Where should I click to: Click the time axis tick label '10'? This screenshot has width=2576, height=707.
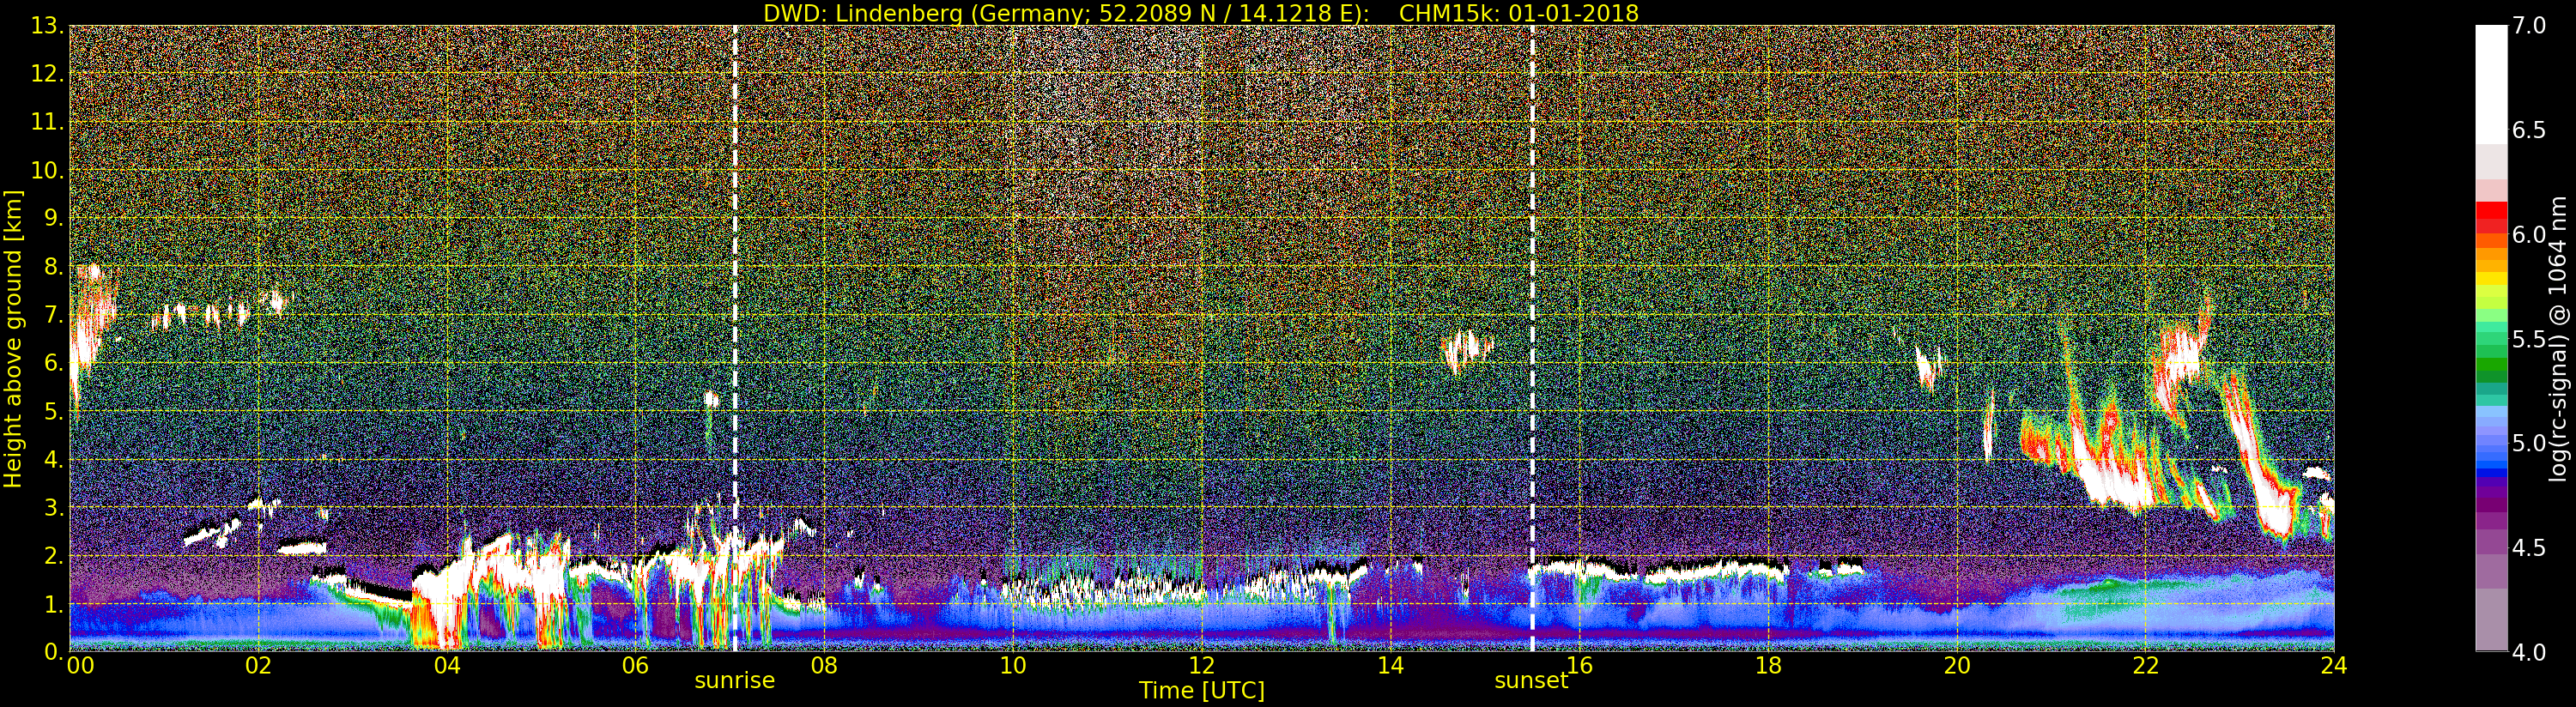1013,666
